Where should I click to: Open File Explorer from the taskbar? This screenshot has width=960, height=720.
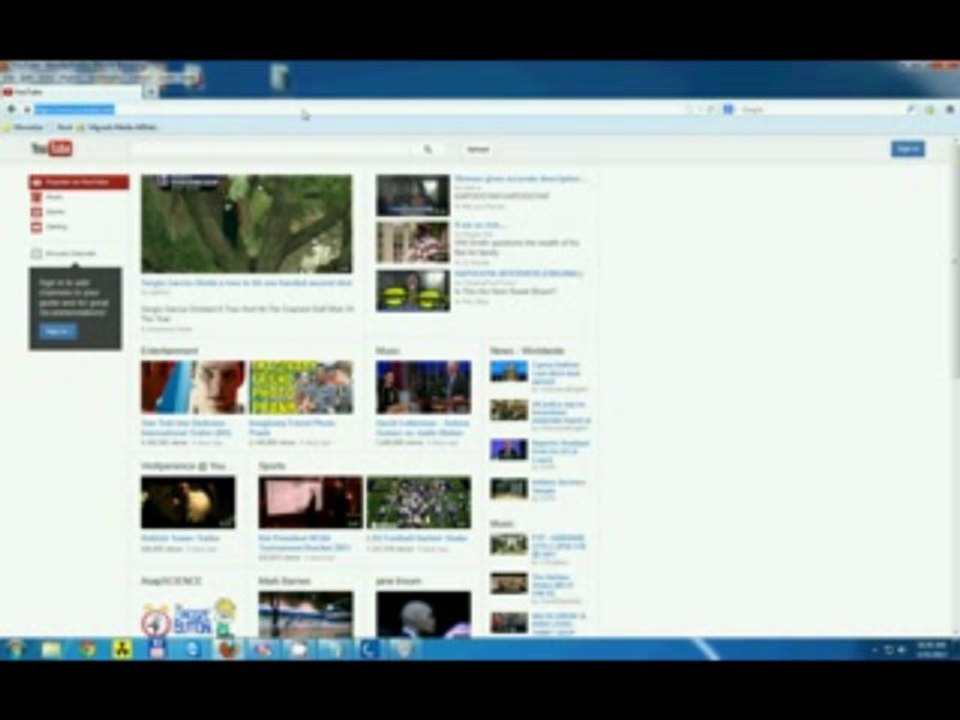(51, 649)
